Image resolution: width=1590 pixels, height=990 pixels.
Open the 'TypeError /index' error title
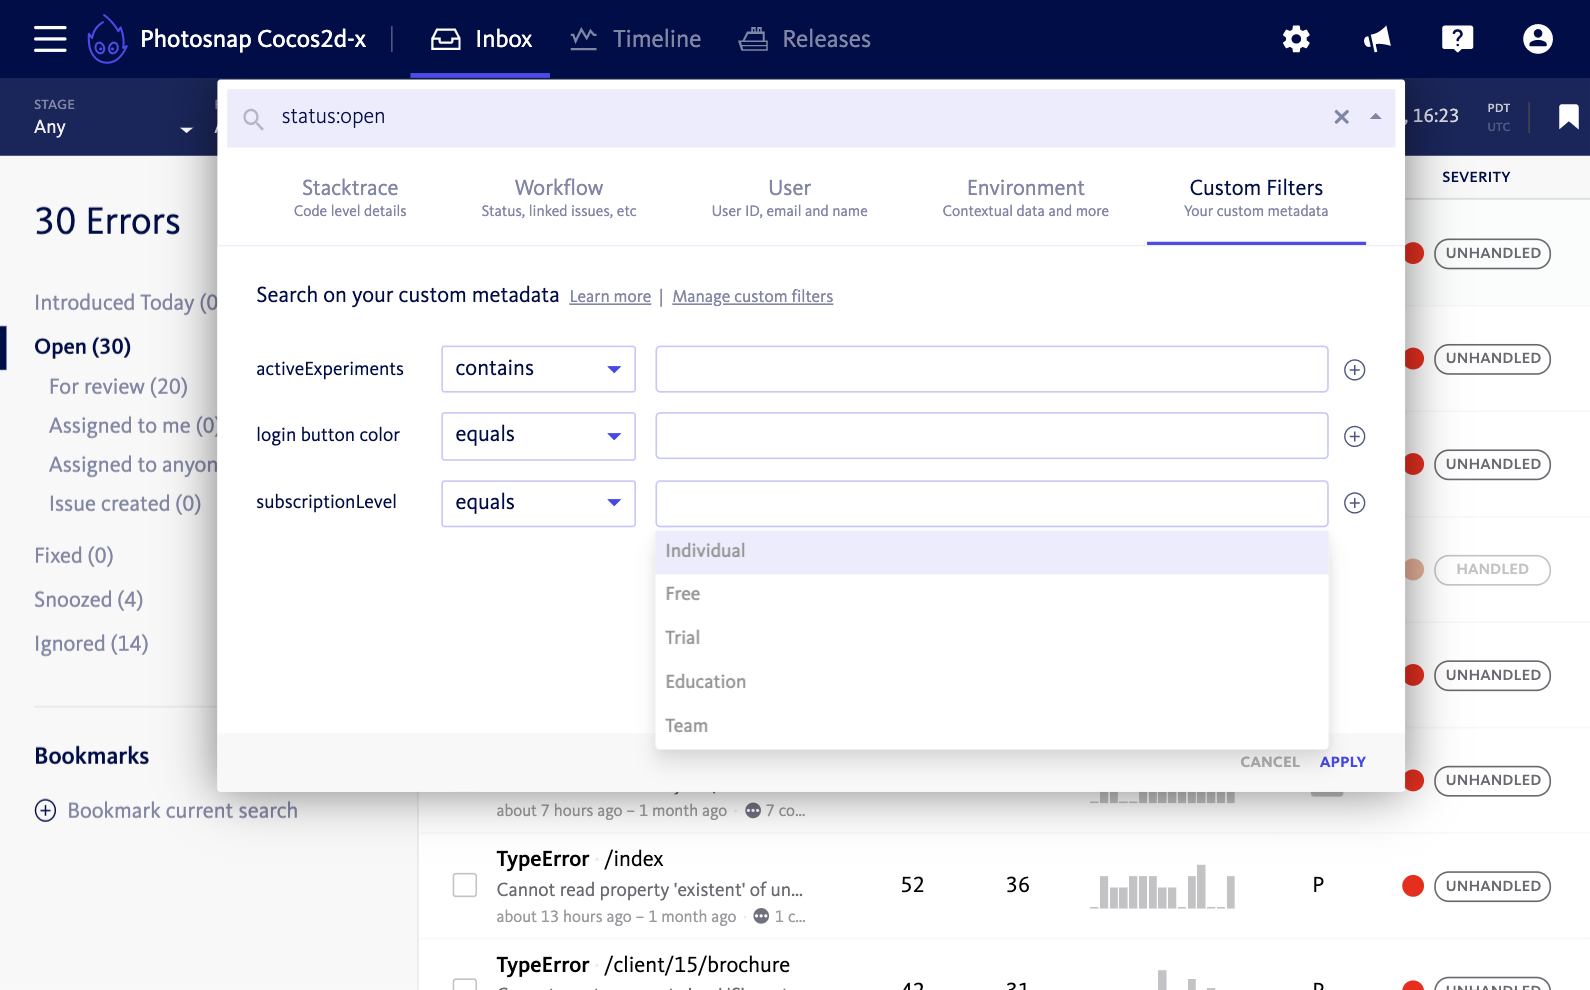coord(580,859)
